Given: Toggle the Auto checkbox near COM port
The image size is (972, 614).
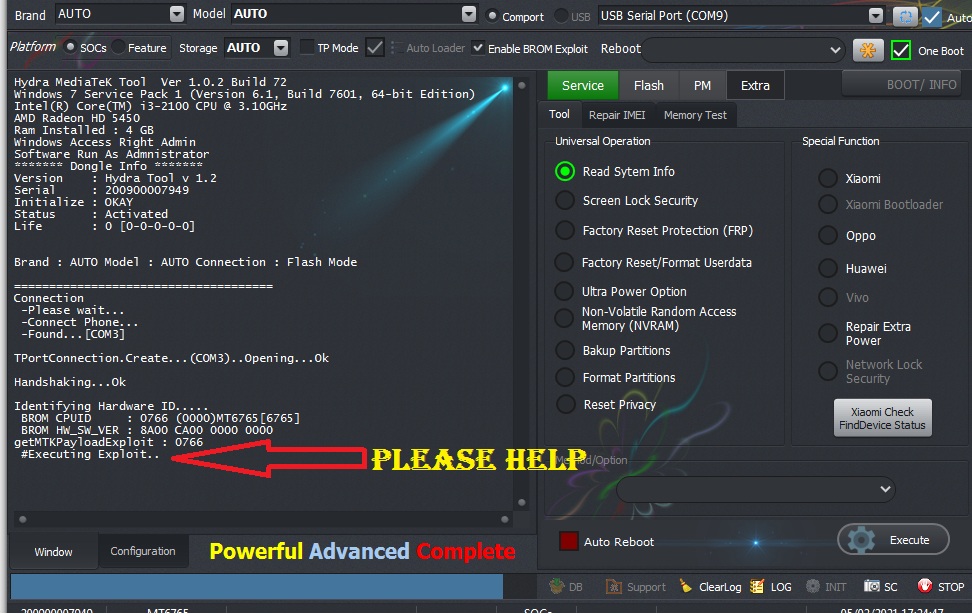Looking at the screenshot, I should [x=932, y=17].
